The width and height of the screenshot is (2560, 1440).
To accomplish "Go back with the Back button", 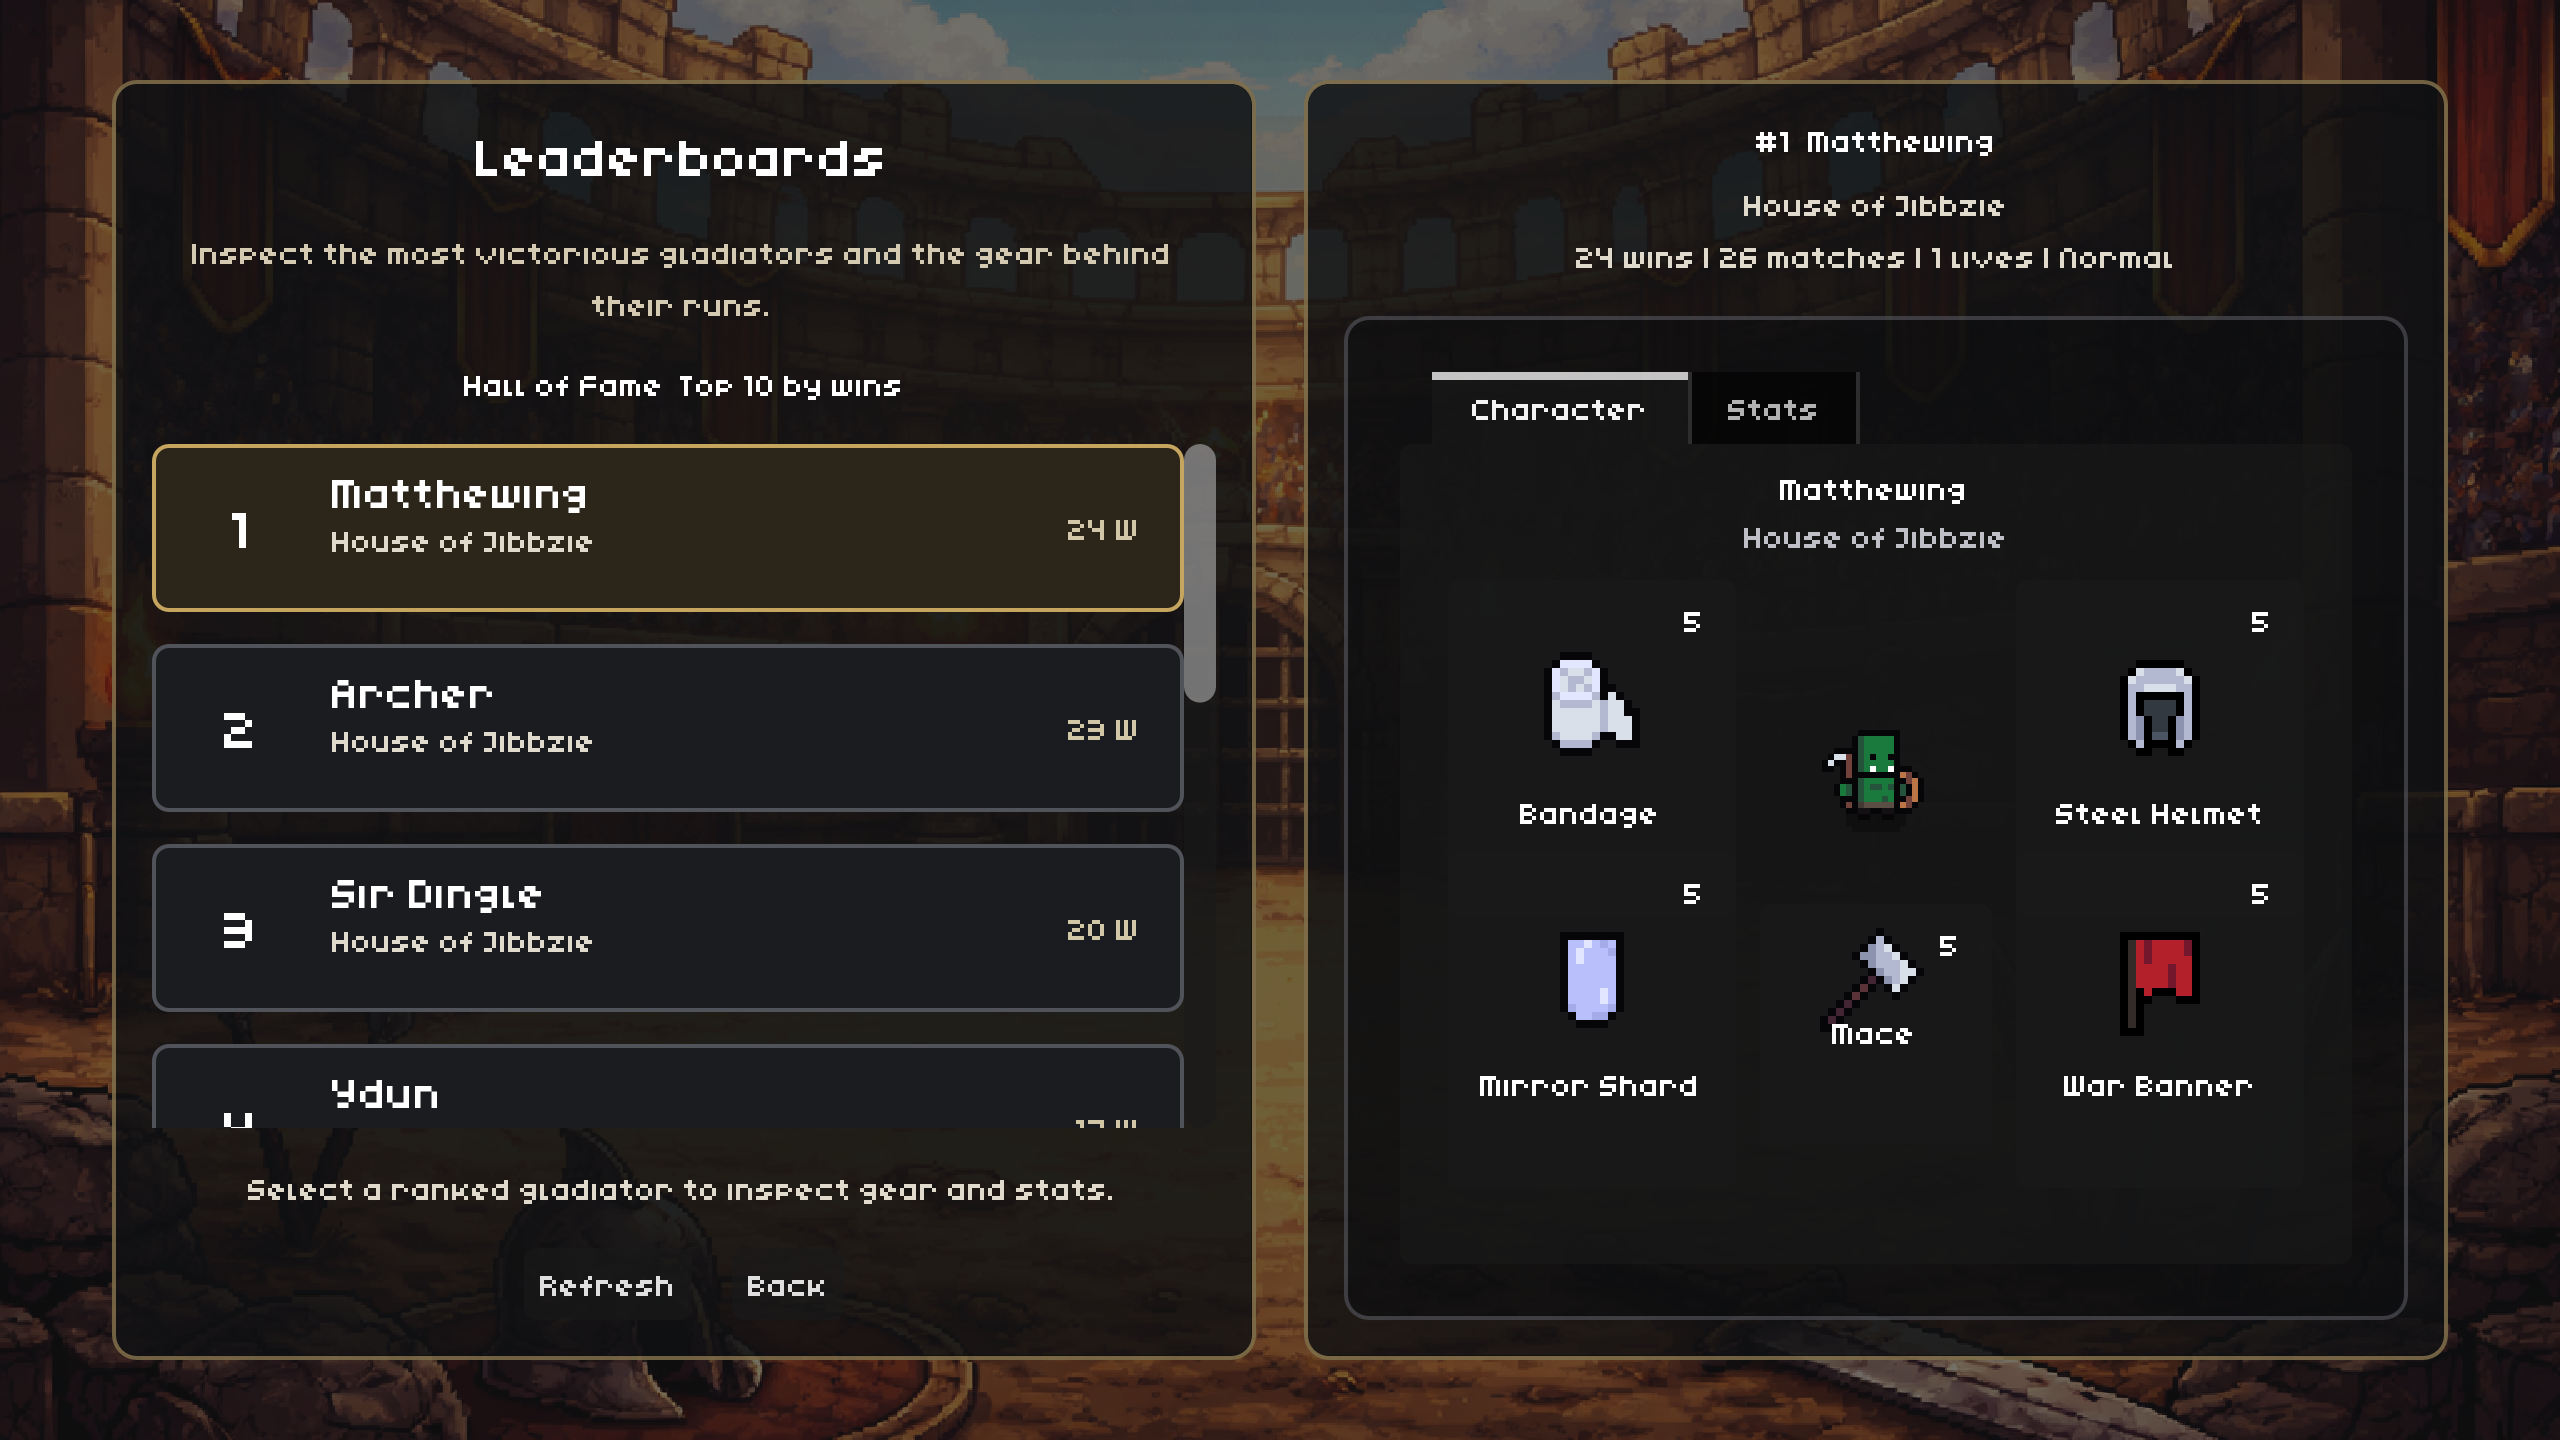I will pyautogui.click(x=786, y=1286).
